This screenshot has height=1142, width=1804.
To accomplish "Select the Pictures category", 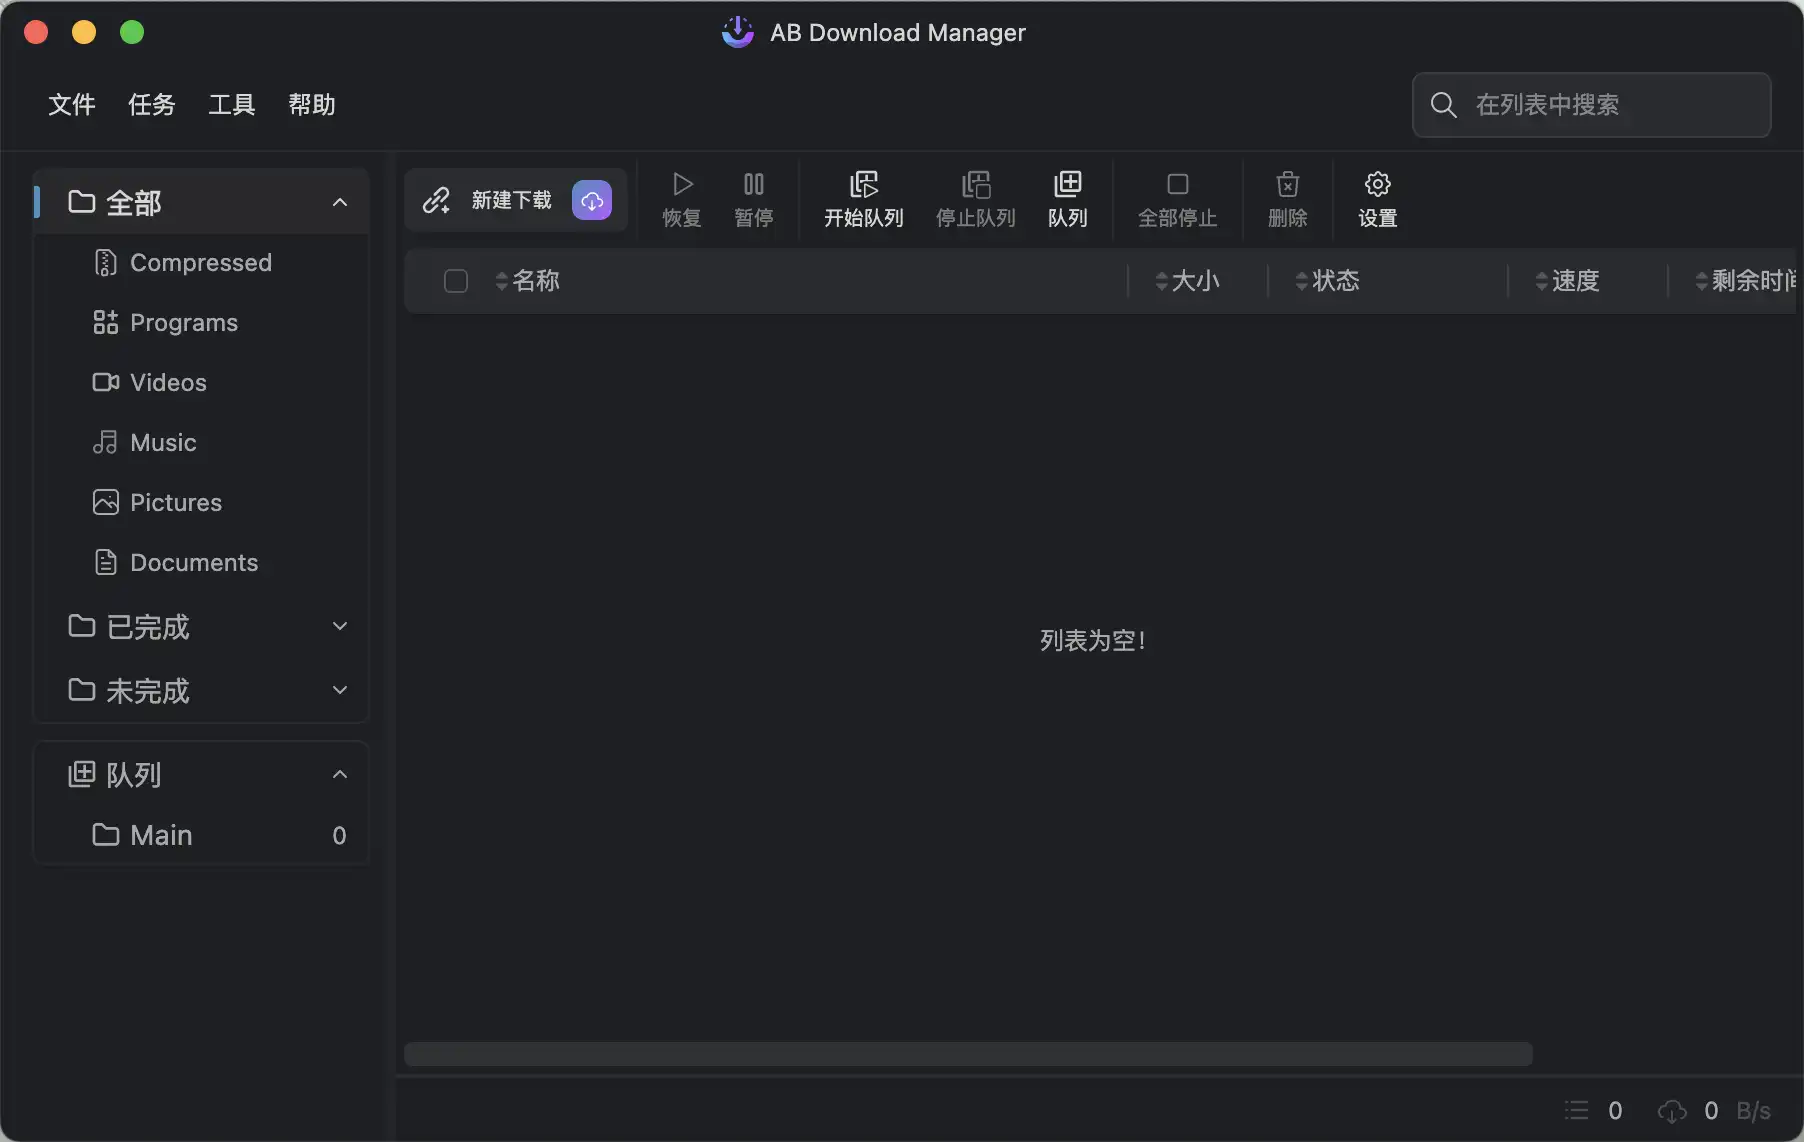I will tap(201, 502).
